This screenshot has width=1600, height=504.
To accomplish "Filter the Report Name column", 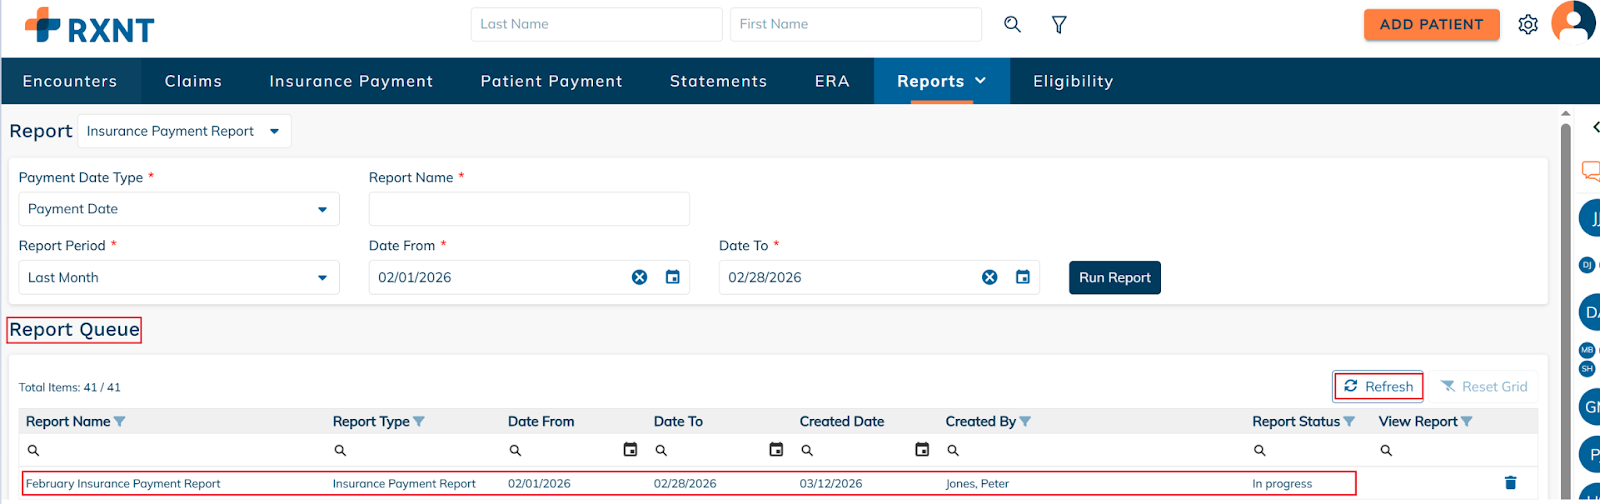I will tap(120, 422).
